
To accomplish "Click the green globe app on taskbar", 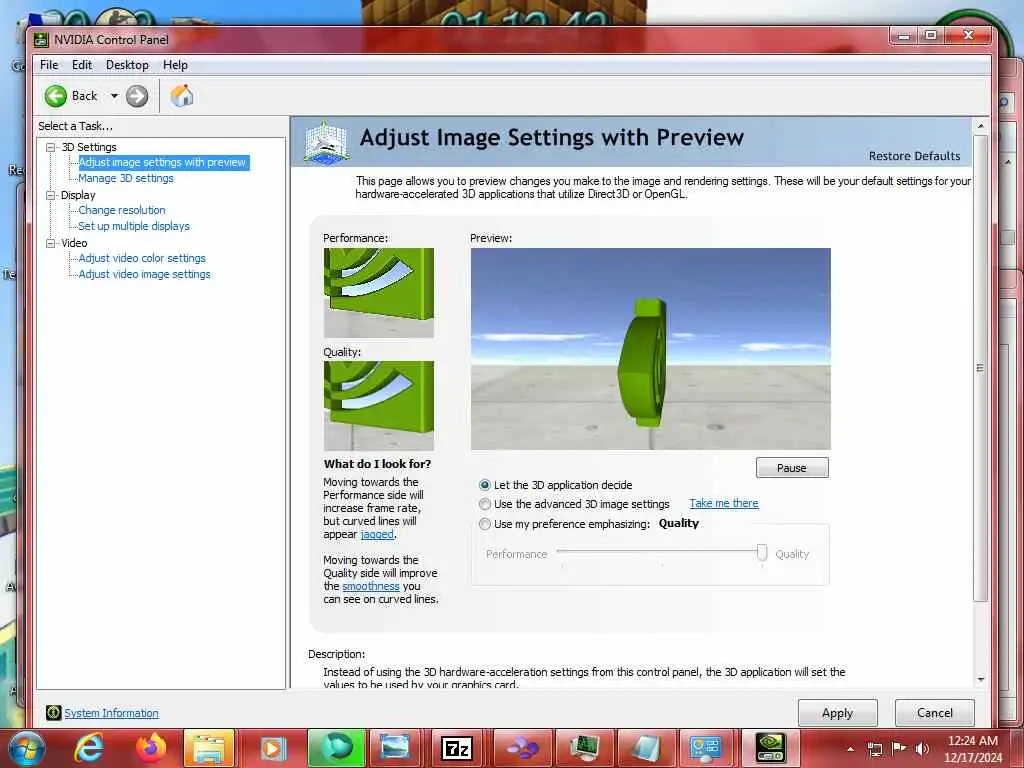I will coord(336,748).
